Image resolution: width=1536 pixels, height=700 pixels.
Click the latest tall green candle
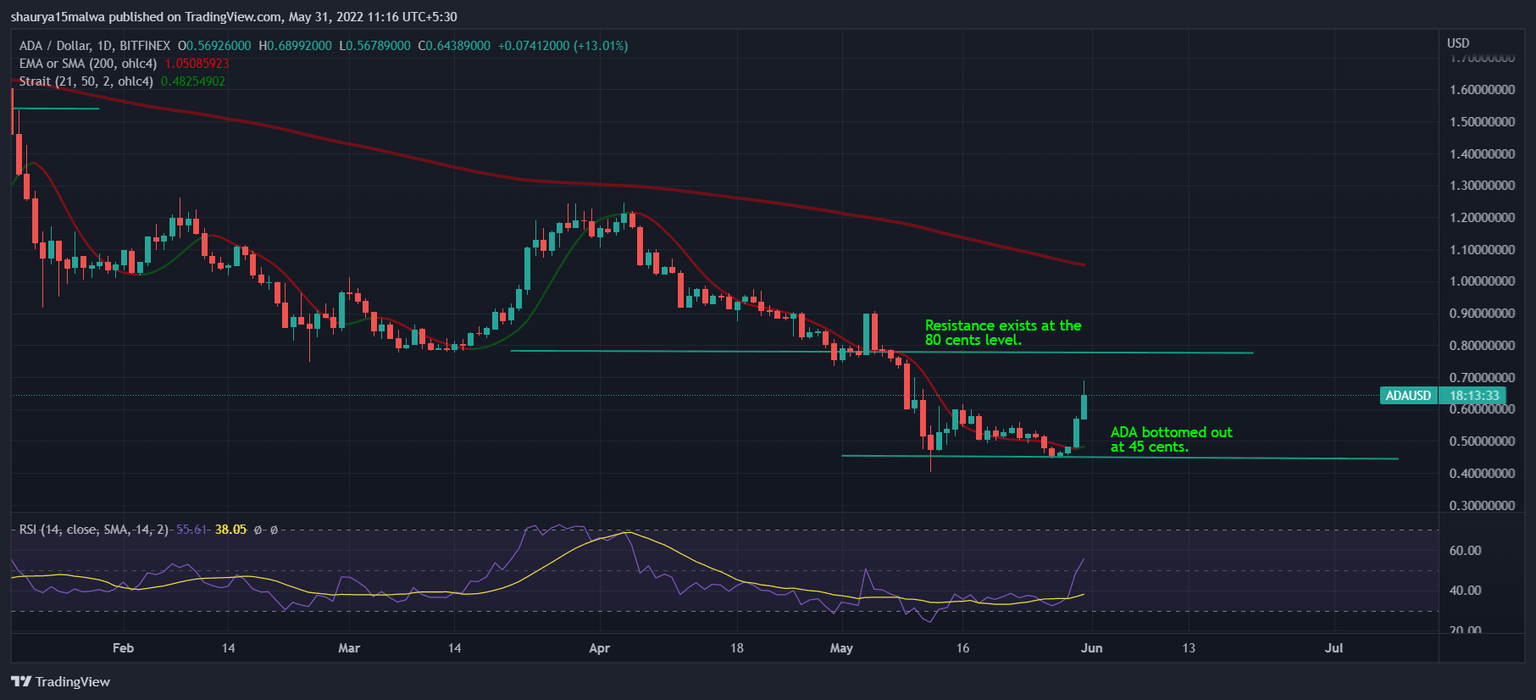[1085, 406]
